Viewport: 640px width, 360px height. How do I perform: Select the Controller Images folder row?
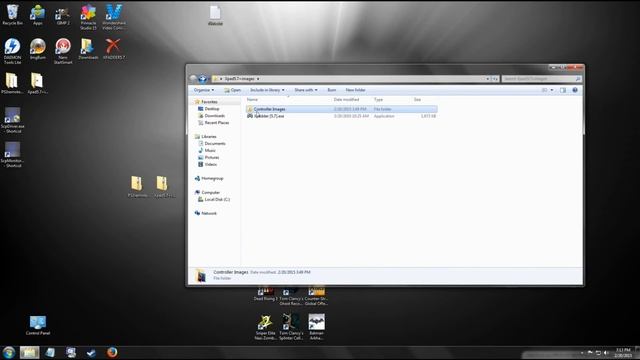[x=341, y=109]
